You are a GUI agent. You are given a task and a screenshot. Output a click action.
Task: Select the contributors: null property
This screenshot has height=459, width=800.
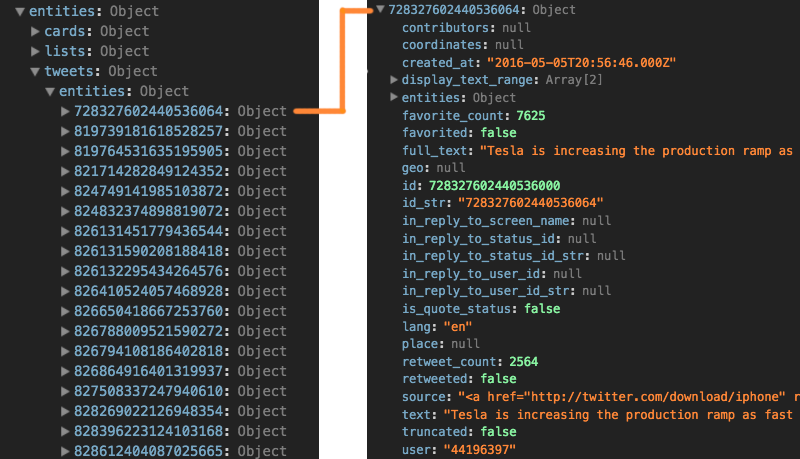(x=466, y=28)
